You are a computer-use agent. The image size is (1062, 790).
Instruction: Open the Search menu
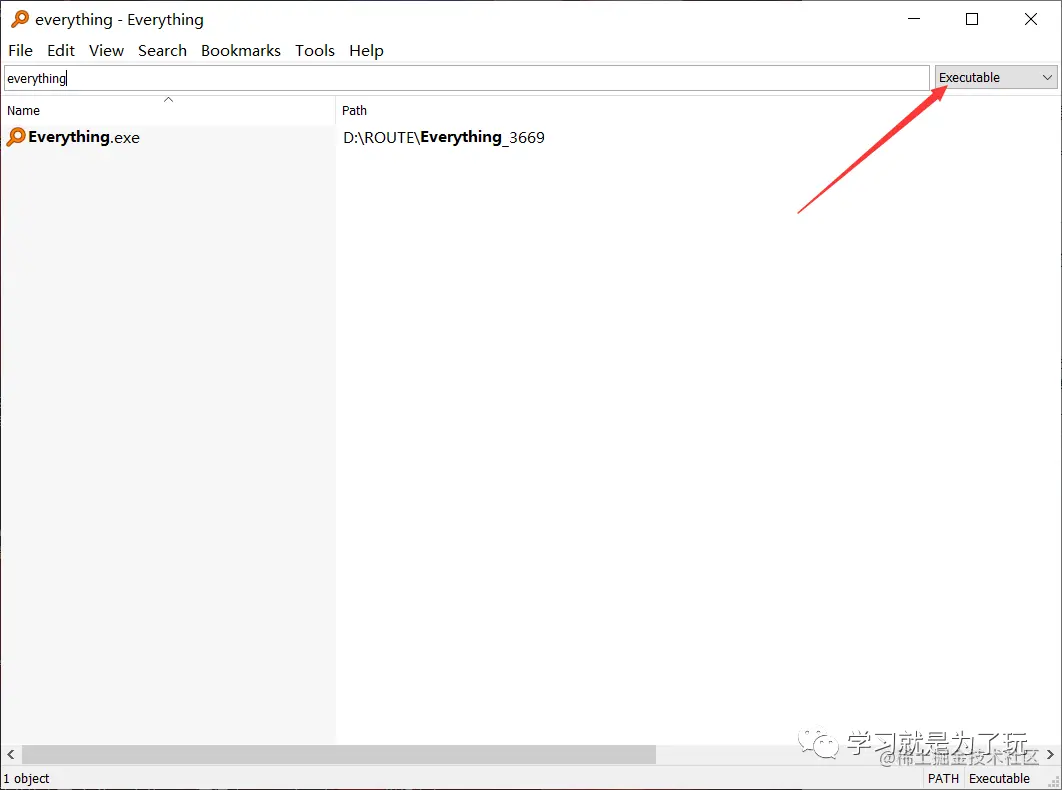click(x=163, y=50)
